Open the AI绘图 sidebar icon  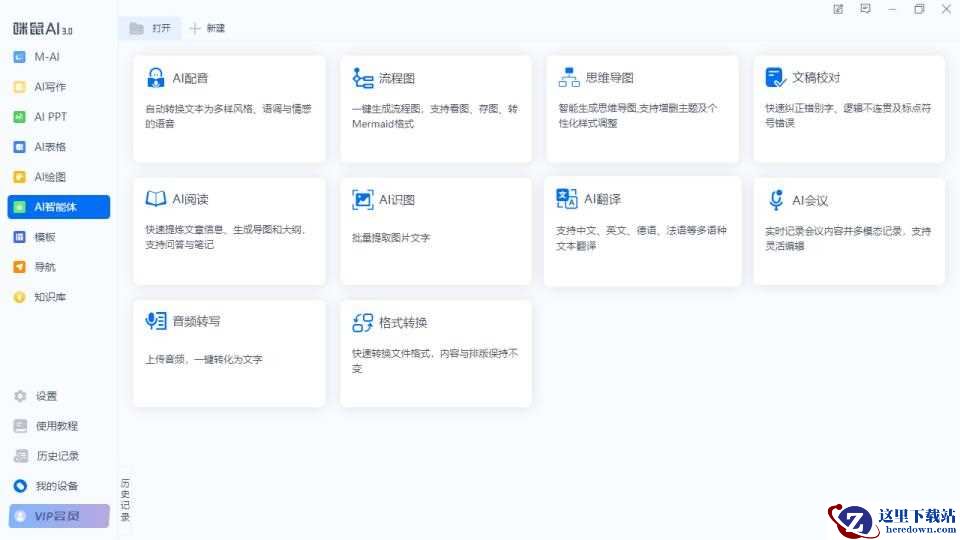[x=20, y=177]
